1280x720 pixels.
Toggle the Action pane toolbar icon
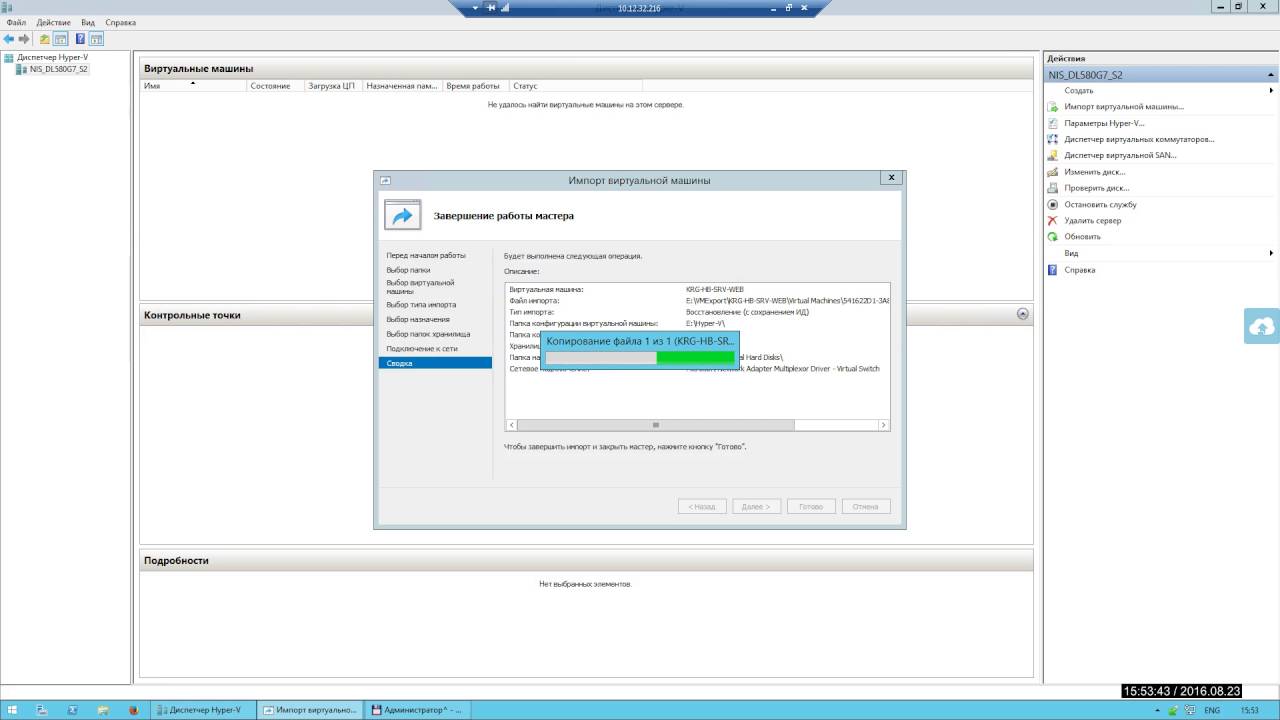point(96,39)
